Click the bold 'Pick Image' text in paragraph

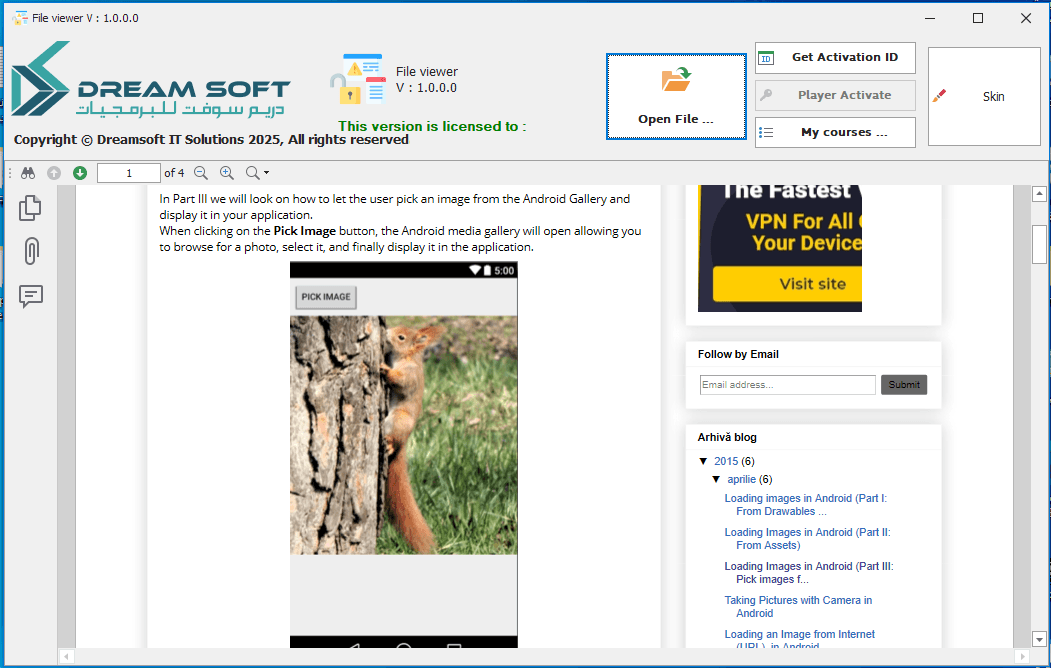304,231
